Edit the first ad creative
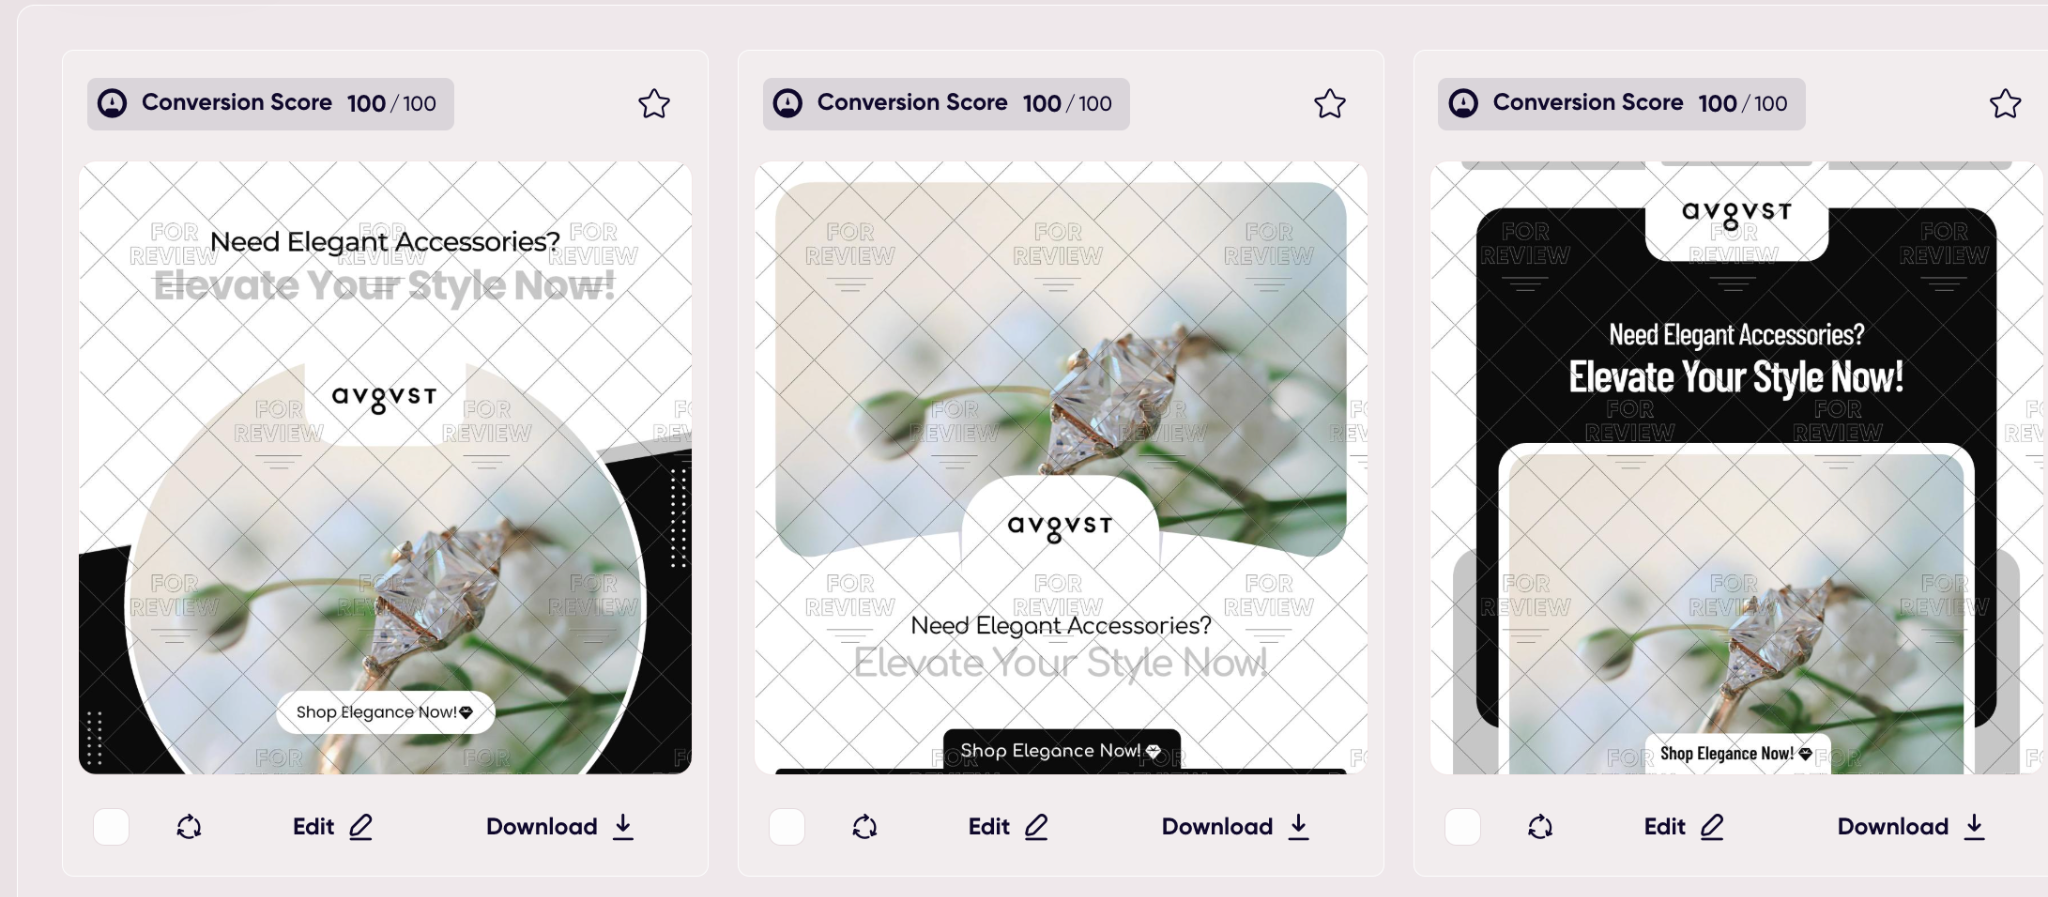The image size is (2048, 897). [x=333, y=827]
